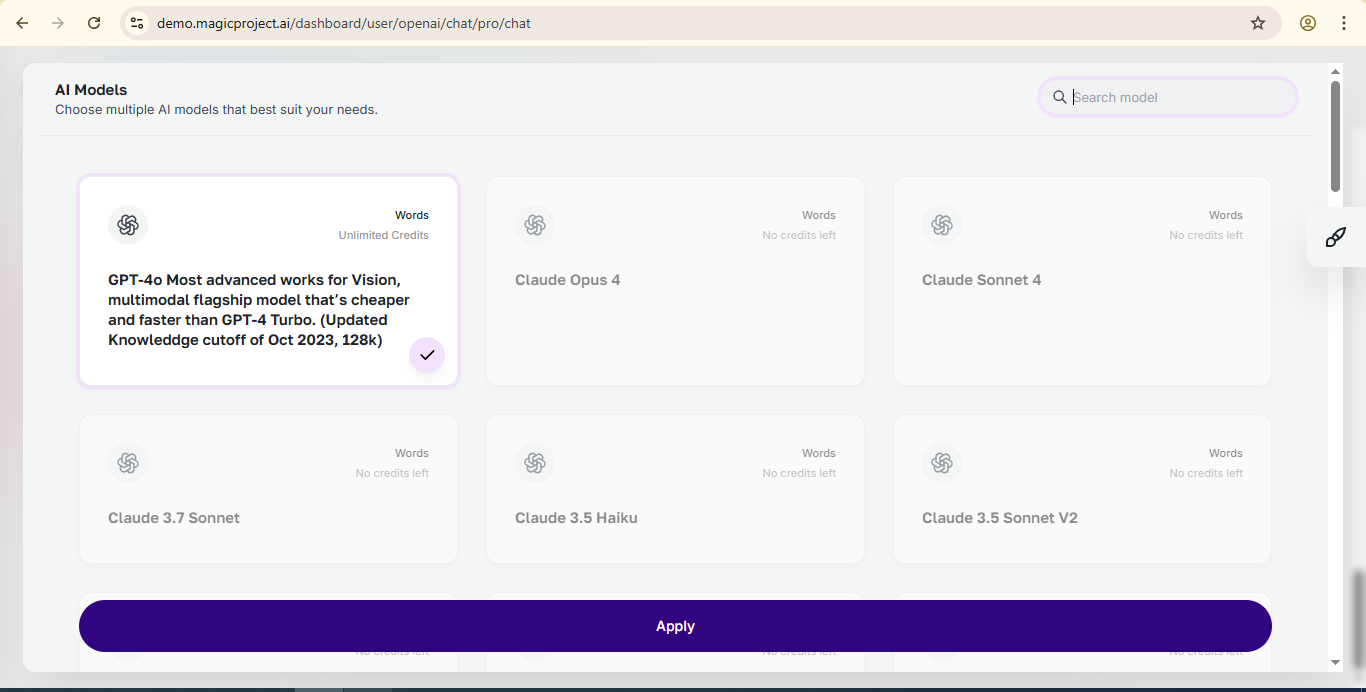Click the 'AI Models' heading
The width and height of the screenshot is (1366, 692).
[x=91, y=90]
